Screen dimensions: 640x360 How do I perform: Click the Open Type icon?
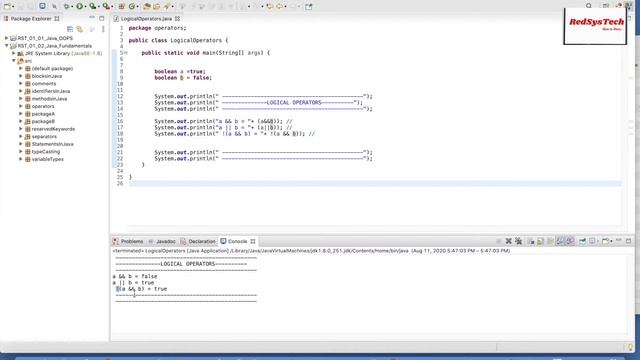point(147,6)
